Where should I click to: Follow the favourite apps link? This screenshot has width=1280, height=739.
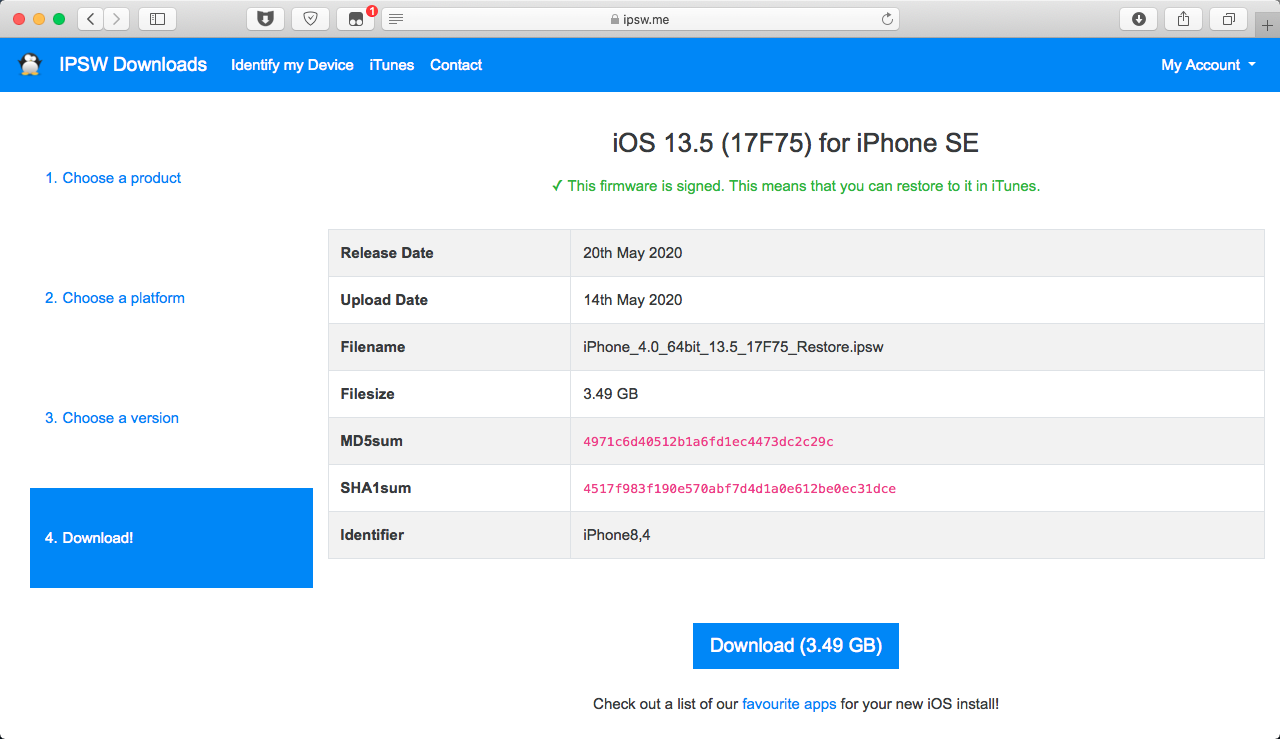coord(789,704)
